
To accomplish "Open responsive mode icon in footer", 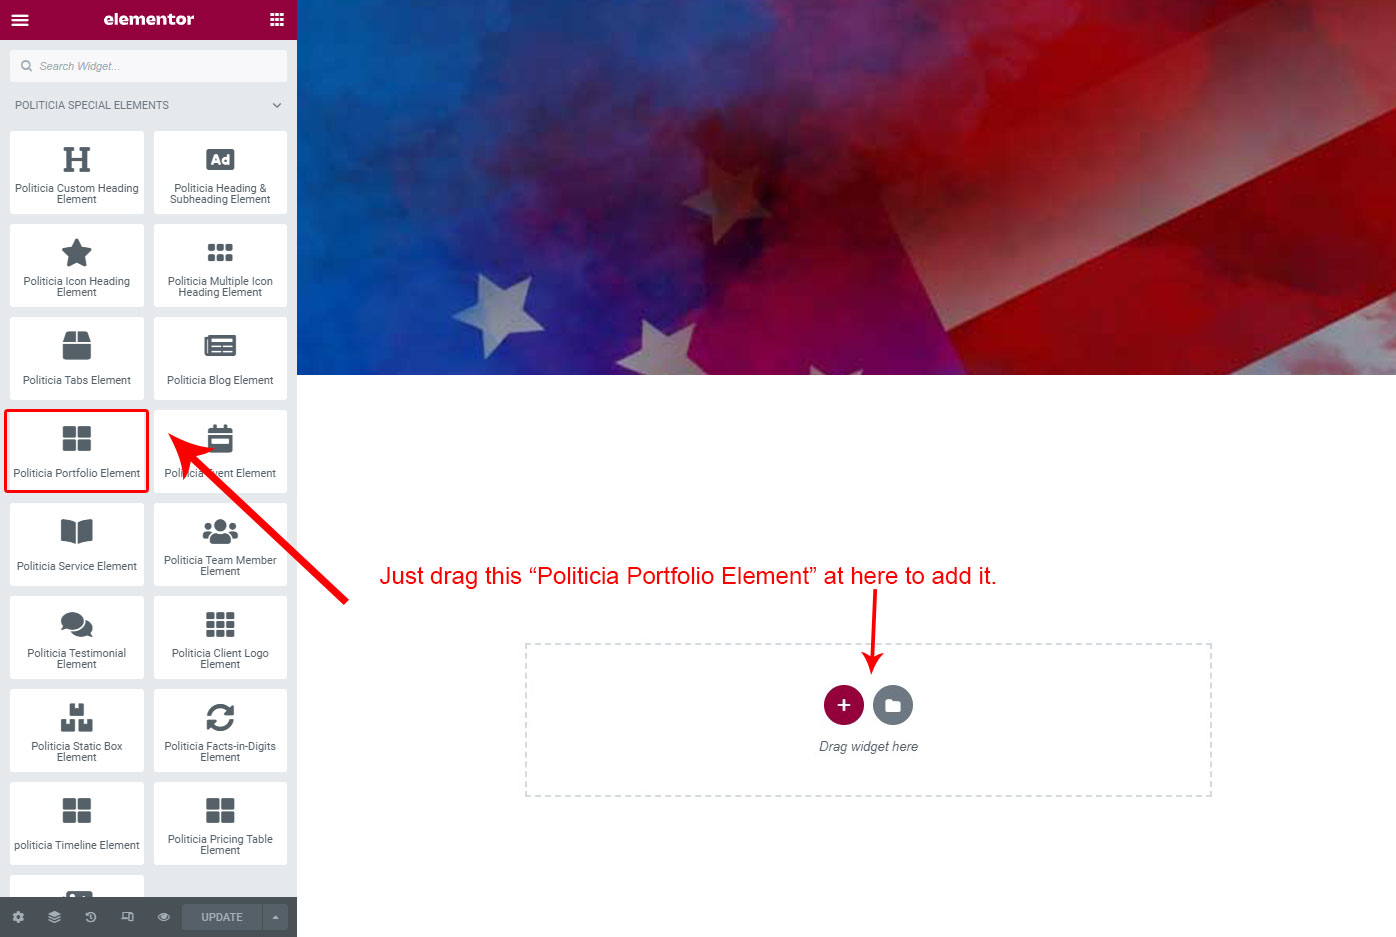I will [x=127, y=917].
